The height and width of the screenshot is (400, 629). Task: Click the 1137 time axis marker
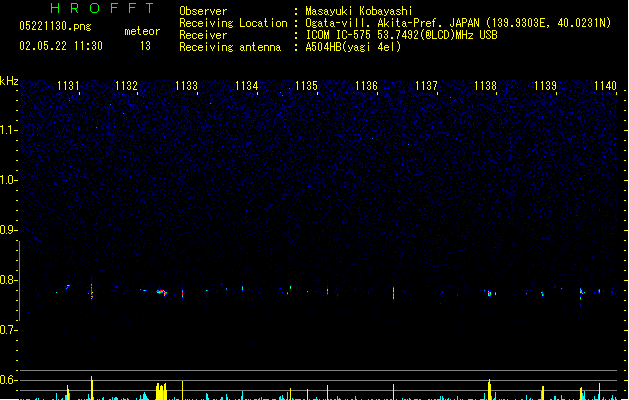(x=426, y=86)
